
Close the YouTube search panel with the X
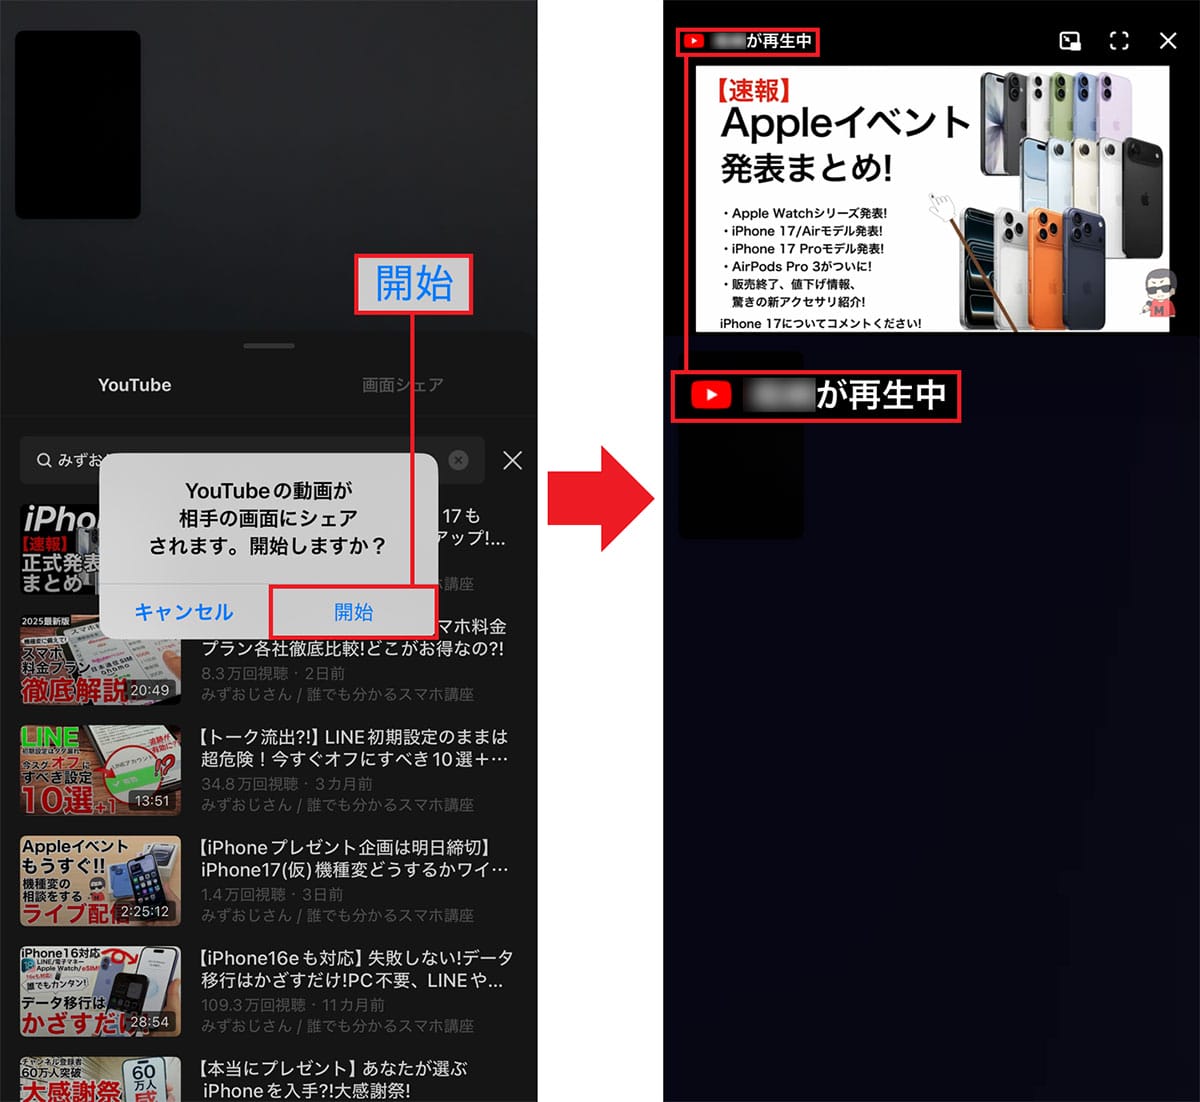(512, 460)
